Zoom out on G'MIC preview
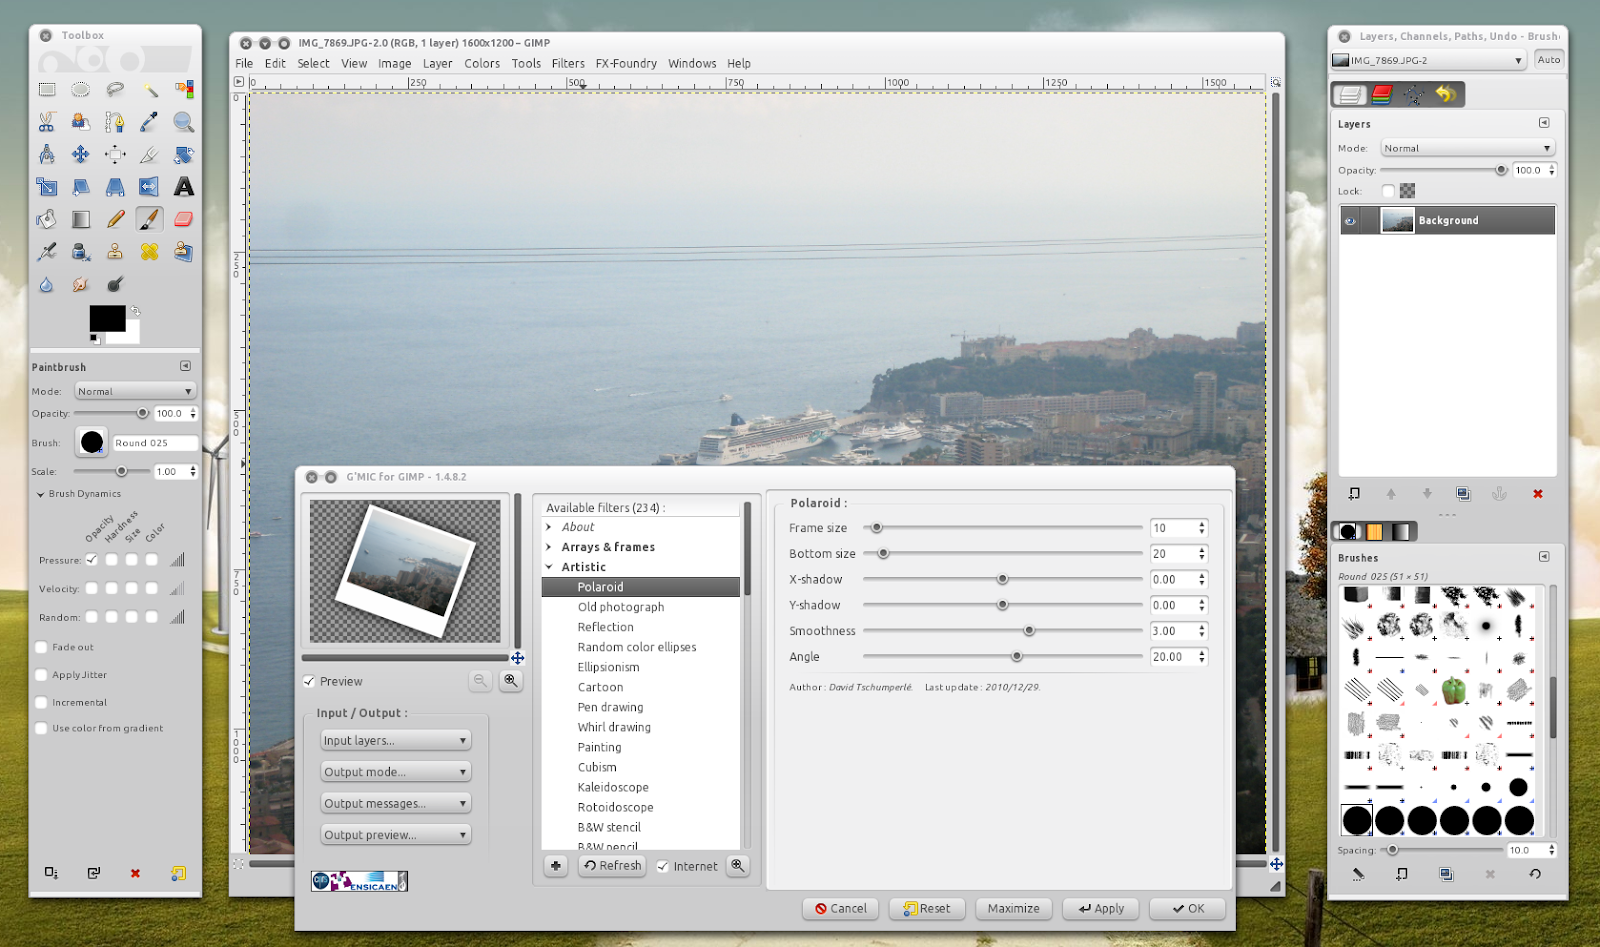 [x=480, y=681]
